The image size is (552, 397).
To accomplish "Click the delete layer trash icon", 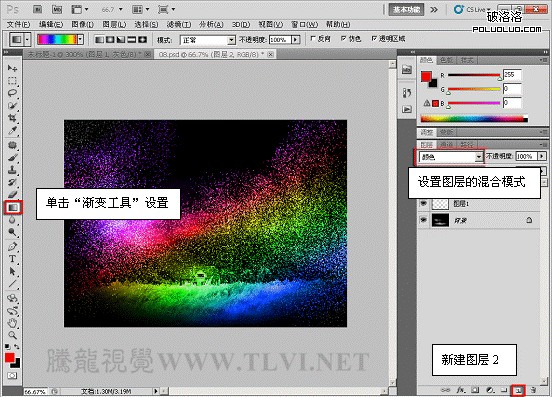I will coord(533,390).
